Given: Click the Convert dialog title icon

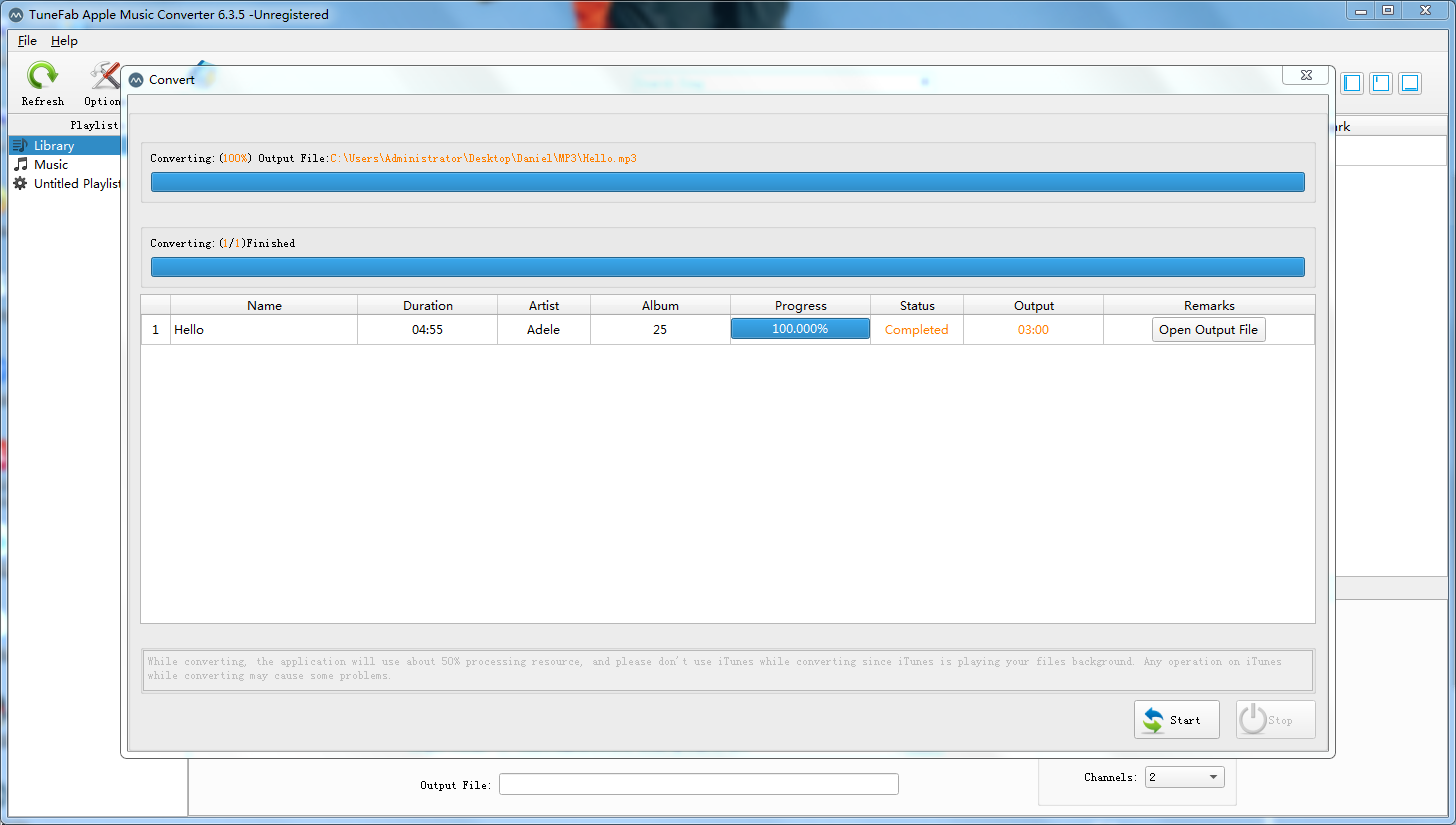Looking at the screenshot, I should coord(137,80).
